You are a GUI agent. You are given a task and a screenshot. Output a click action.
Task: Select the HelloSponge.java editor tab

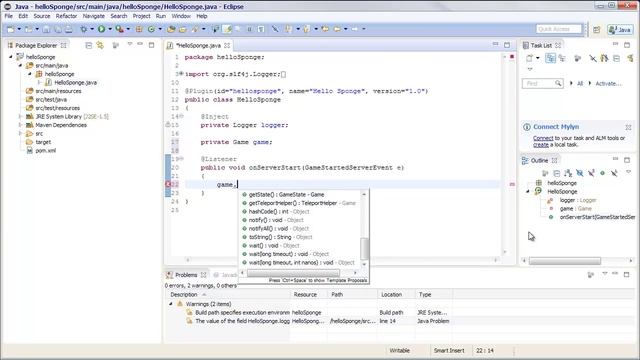(x=198, y=45)
